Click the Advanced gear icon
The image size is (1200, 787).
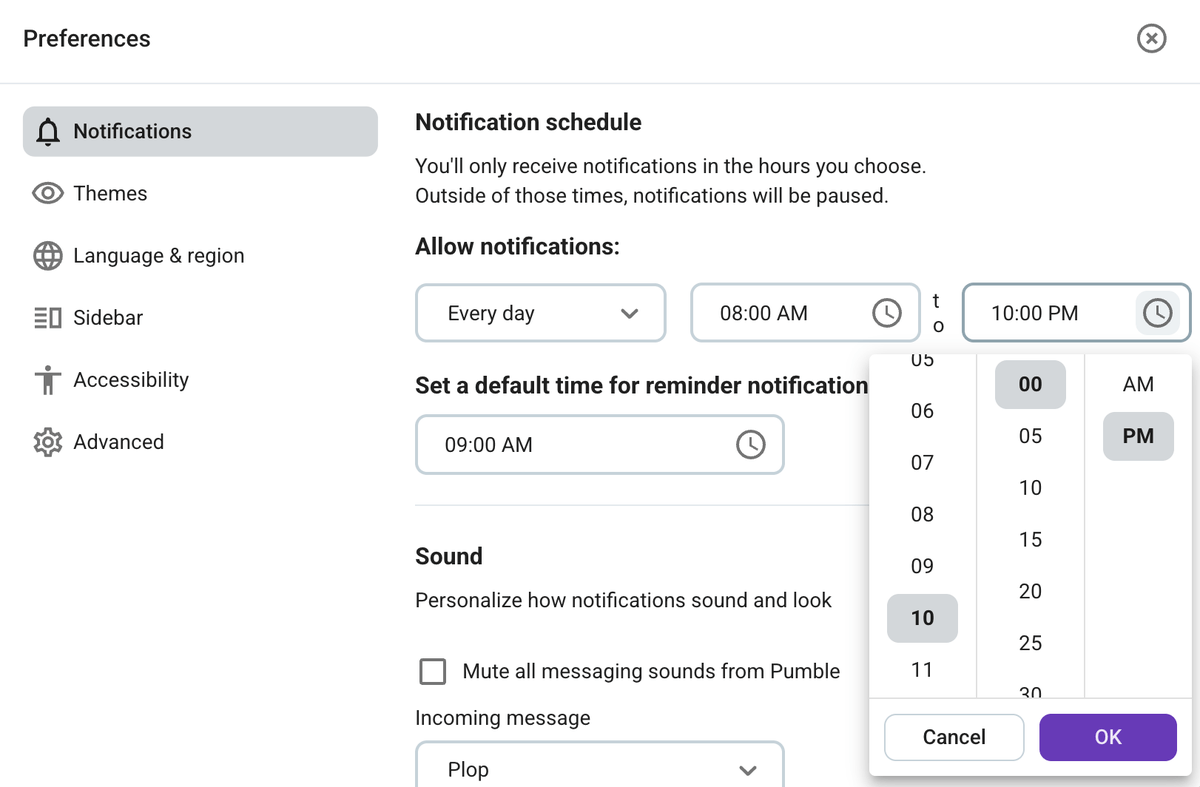[46, 441]
